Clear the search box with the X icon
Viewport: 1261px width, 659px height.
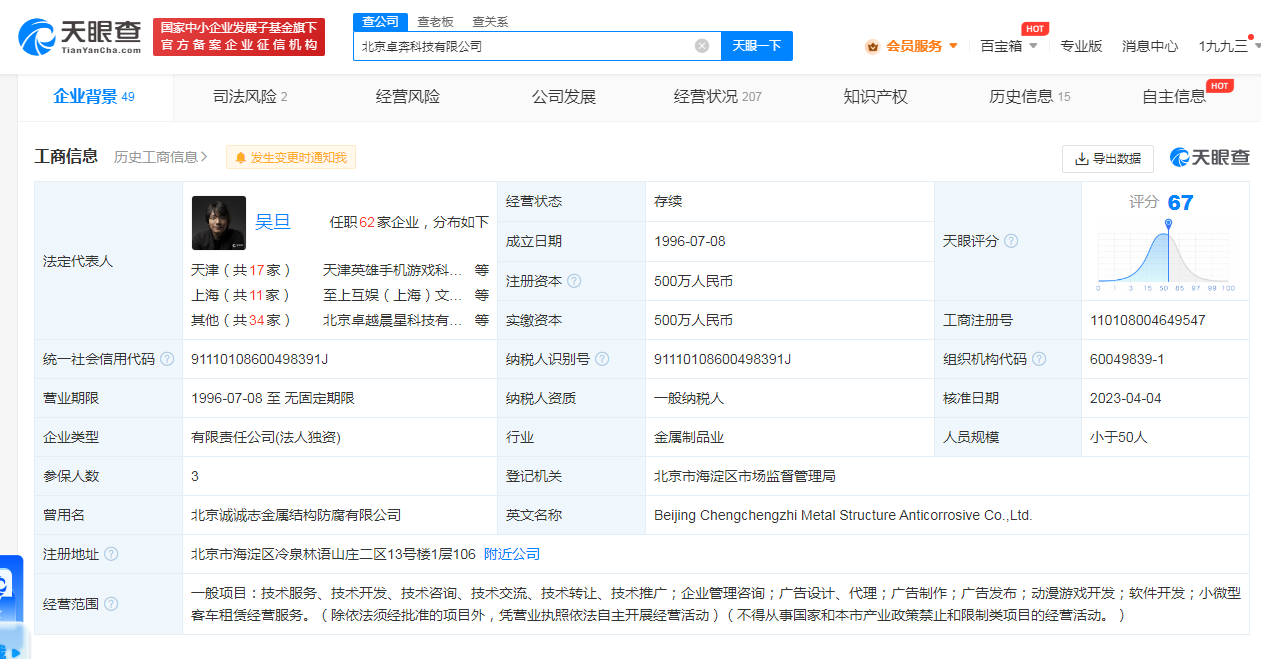tap(702, 46)
